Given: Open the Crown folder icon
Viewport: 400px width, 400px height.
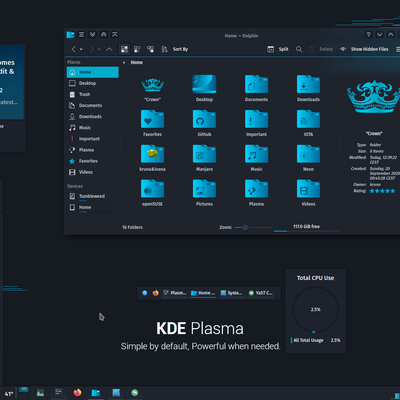Looking at the screenshot, I should click(152, 85).
